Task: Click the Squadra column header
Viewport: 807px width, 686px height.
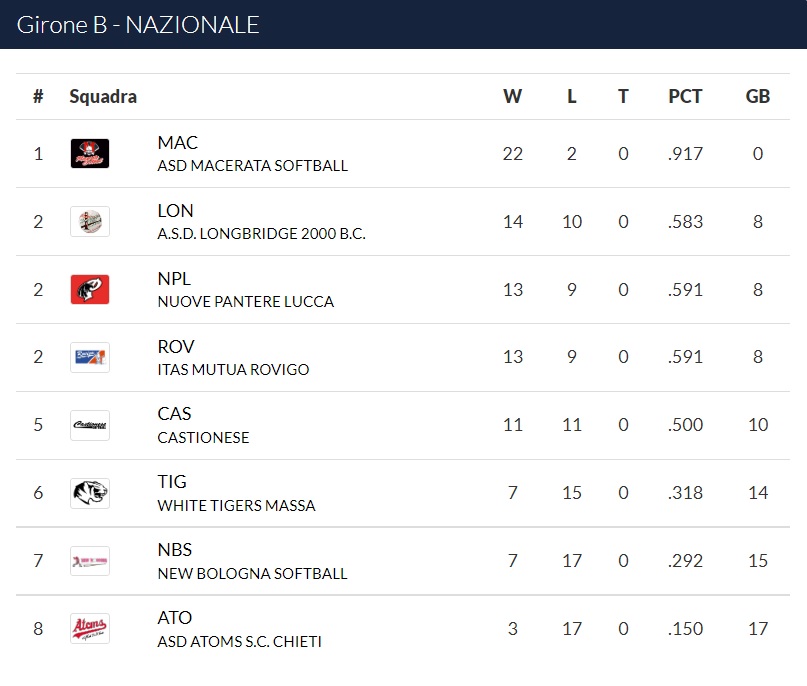Action: pyautogui.click(x=103, y=96)
